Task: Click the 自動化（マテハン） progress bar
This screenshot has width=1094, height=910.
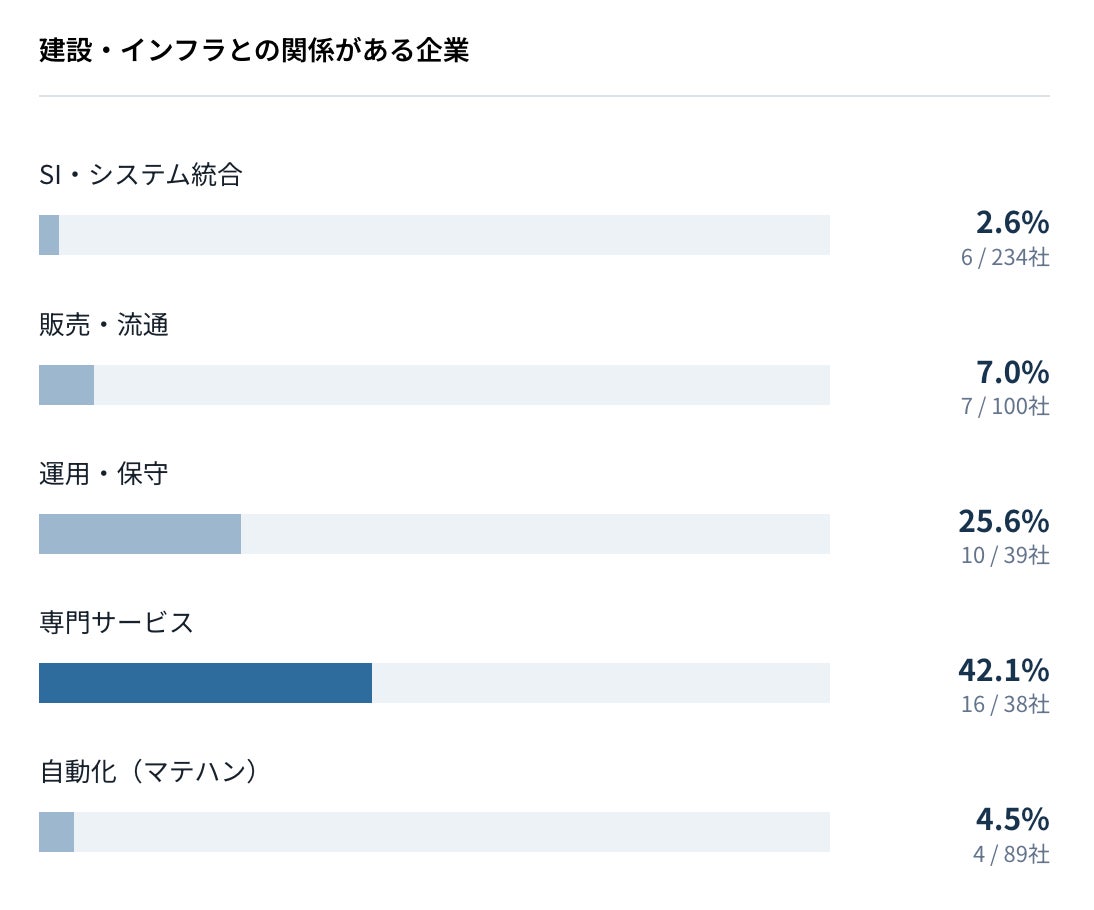Action: pyautogui.click(x=434, y=832)
